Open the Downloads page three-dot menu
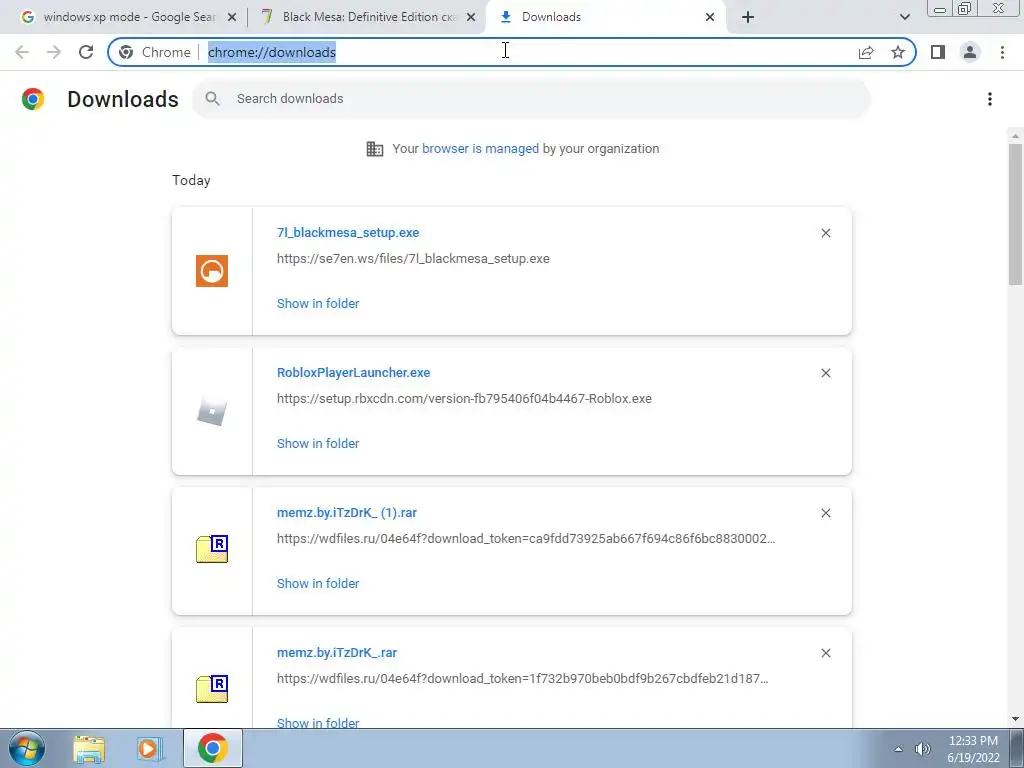 tap(990, 99)
